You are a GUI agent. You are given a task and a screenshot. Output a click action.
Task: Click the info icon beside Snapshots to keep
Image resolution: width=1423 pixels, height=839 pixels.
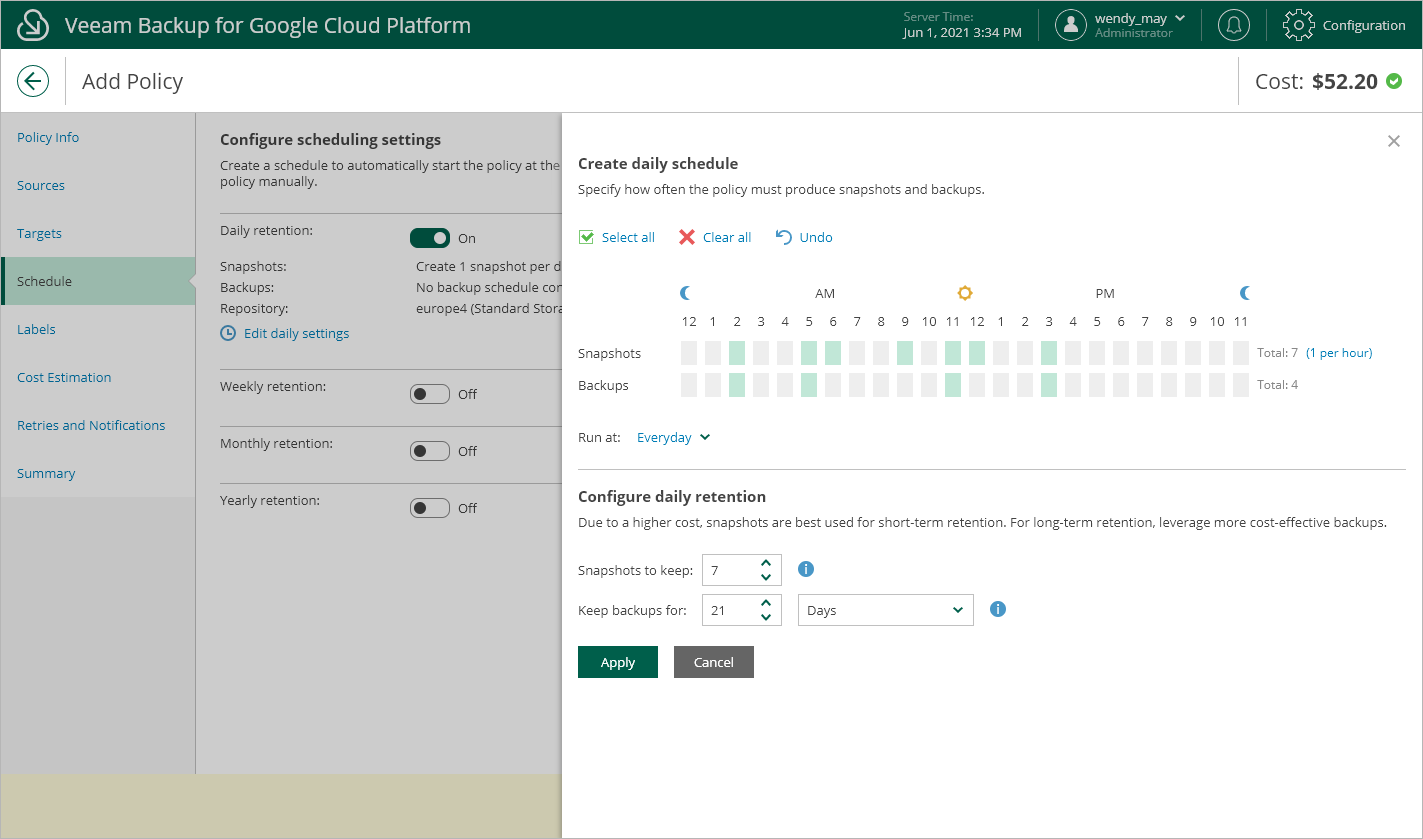[806, 569]
